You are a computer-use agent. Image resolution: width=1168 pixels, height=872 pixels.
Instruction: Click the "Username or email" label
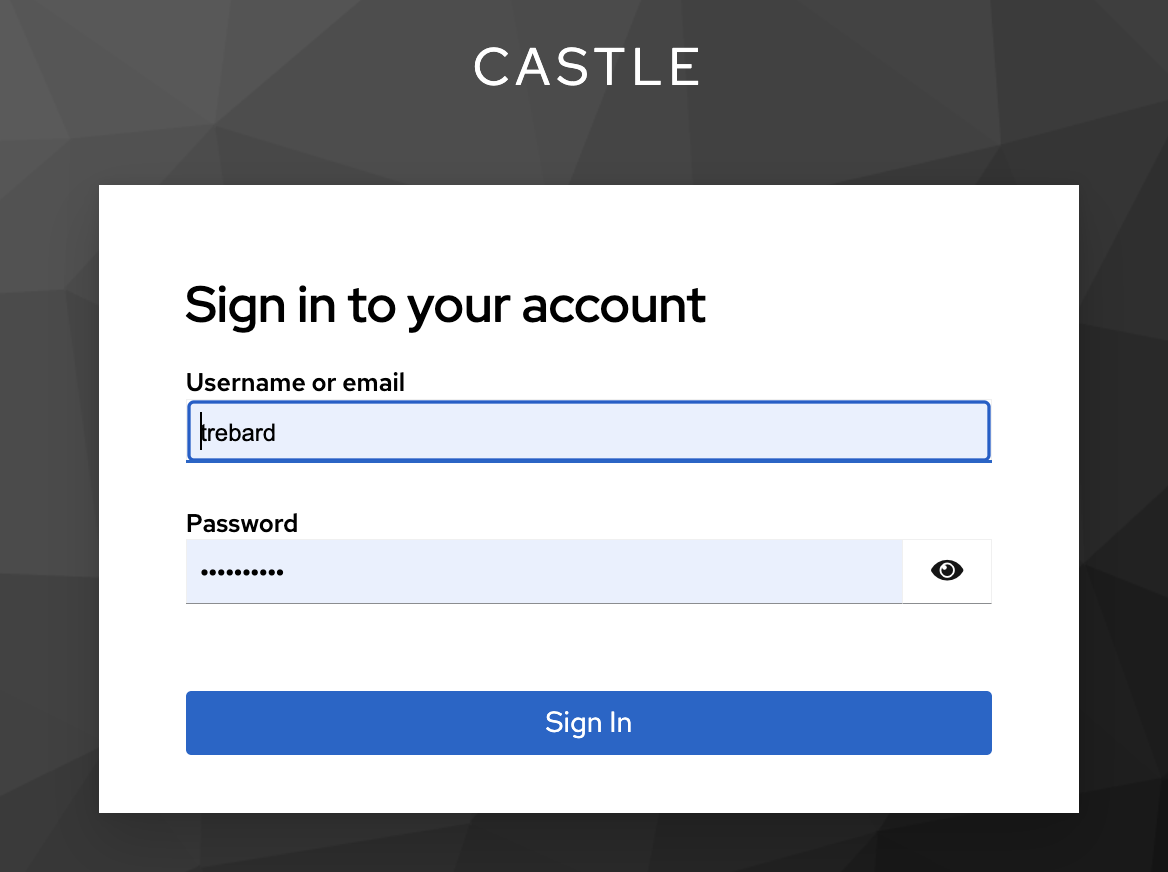295,382
